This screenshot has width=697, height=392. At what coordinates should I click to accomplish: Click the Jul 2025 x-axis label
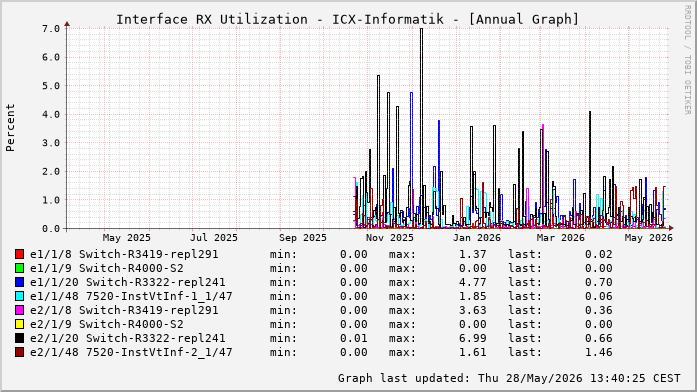pos(214,238)
